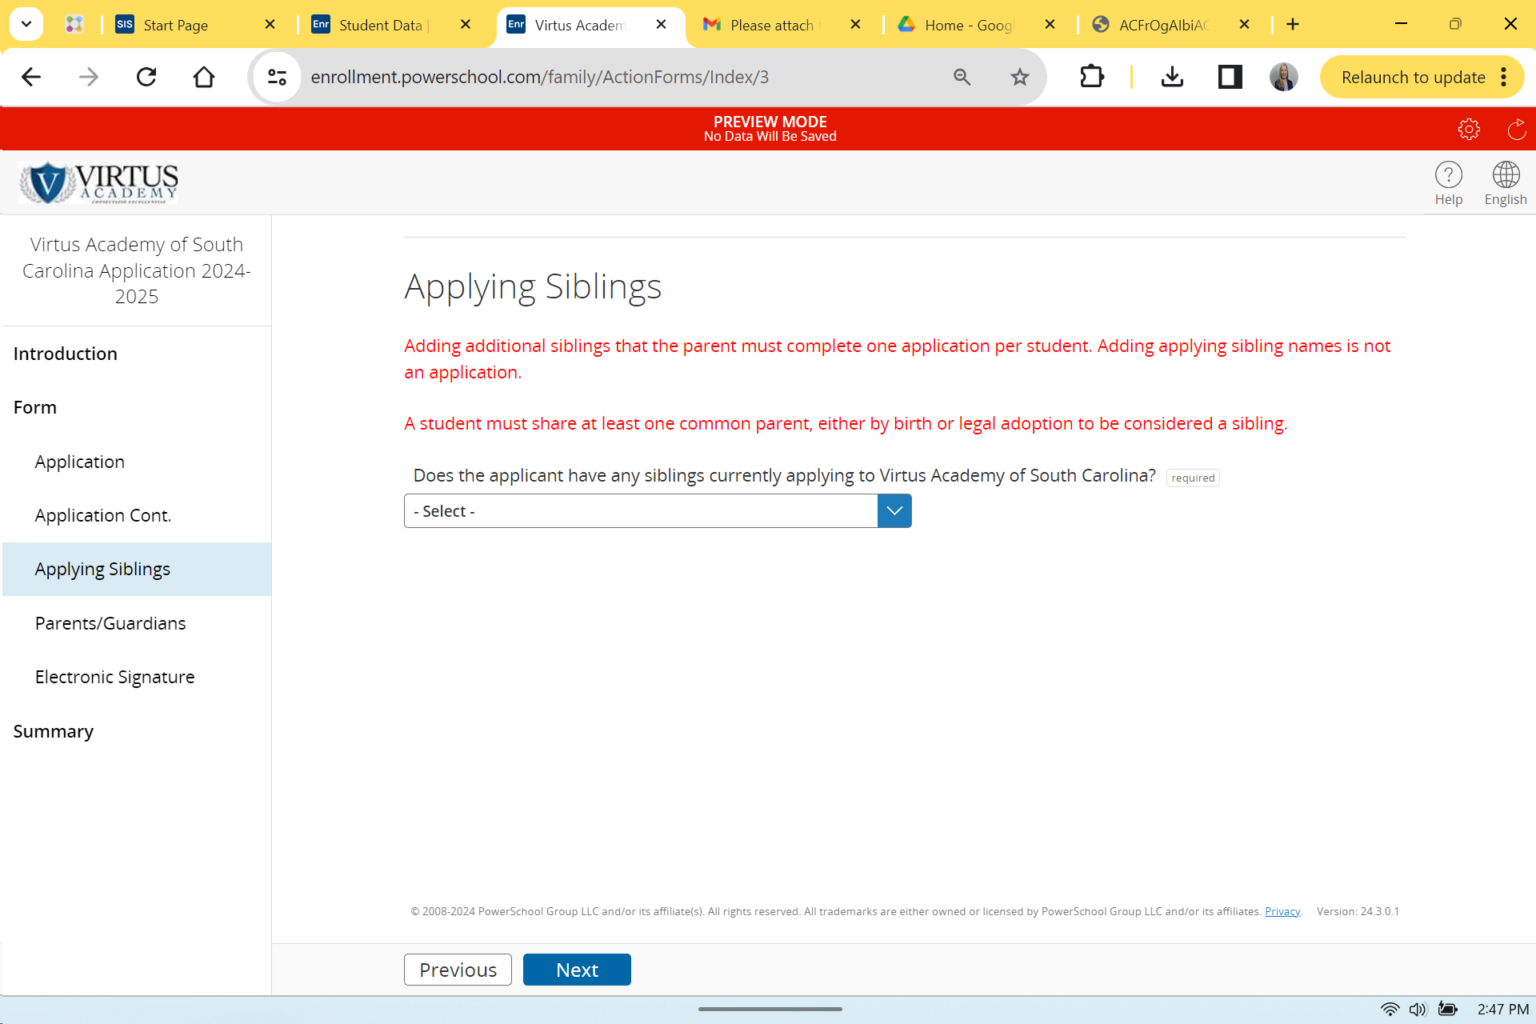Click the Virtus Academy logo
This screenshot has height=1024, width=1536.
99,183
